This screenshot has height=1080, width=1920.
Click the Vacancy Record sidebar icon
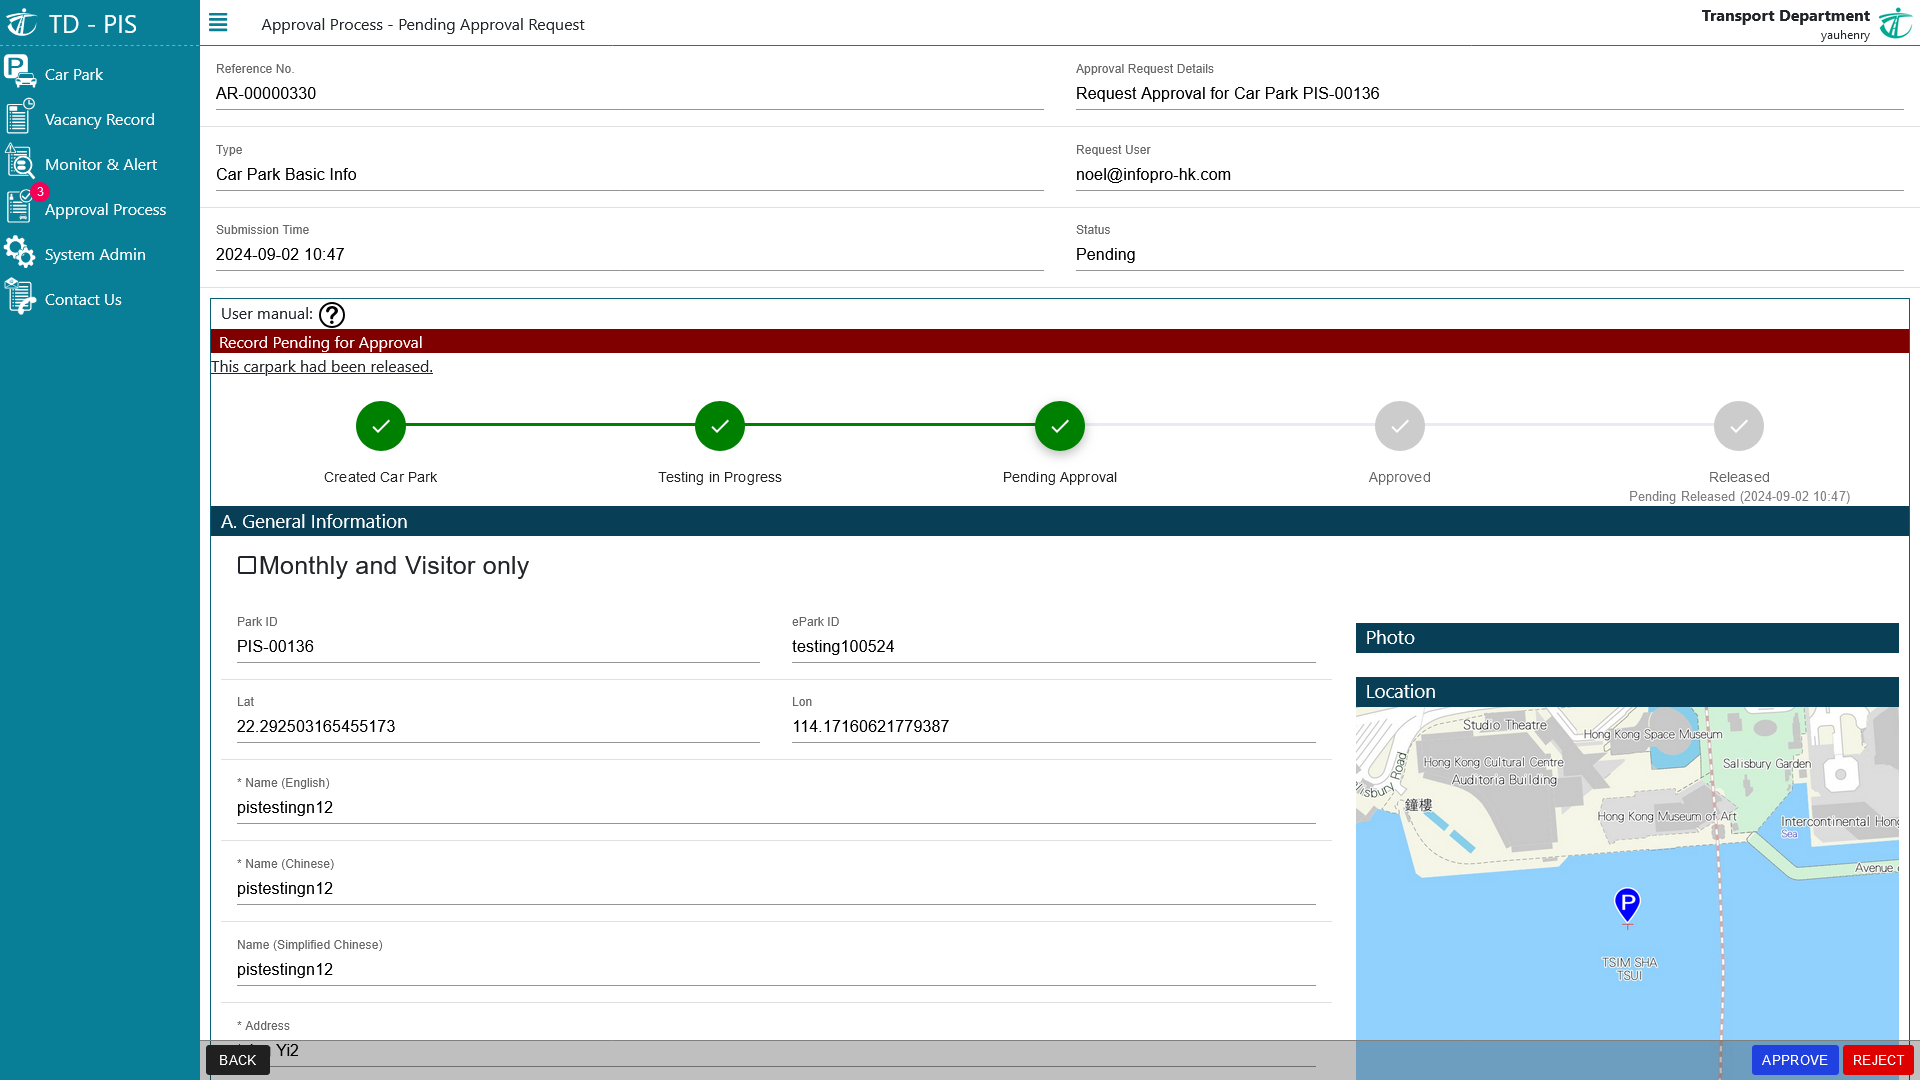(x=20, y=117)
